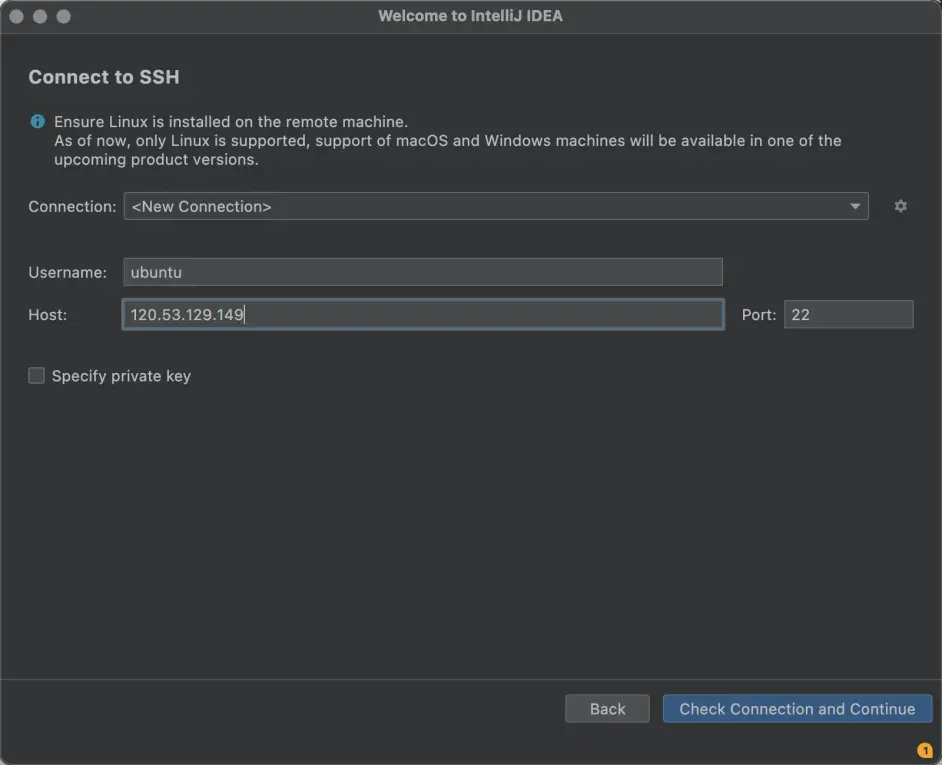Viewport: 942px width, 765px height.
Task: Click inside the Host field with 120.53.129.149
Action: (x=423, y=314)
